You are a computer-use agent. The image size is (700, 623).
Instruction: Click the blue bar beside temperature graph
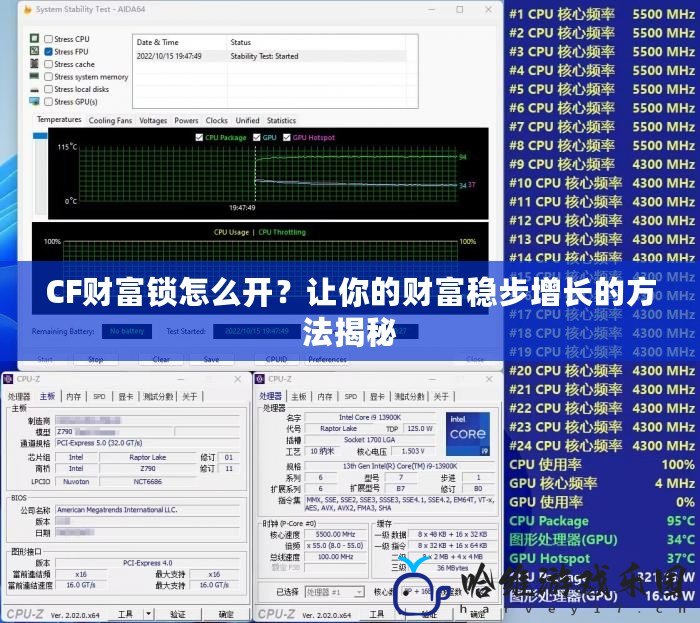point(40,135)
